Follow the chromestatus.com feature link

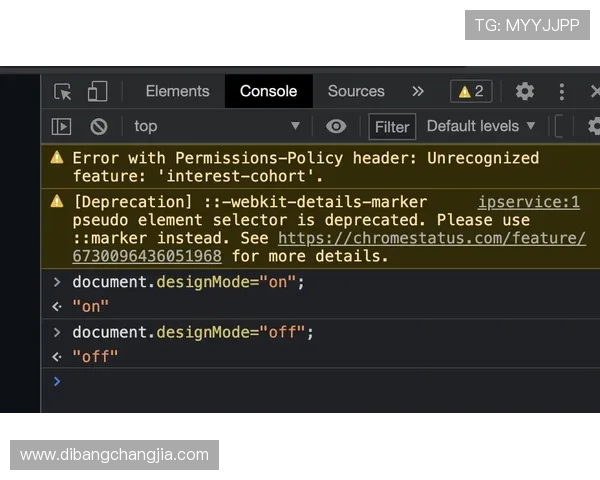pos(431,238)
